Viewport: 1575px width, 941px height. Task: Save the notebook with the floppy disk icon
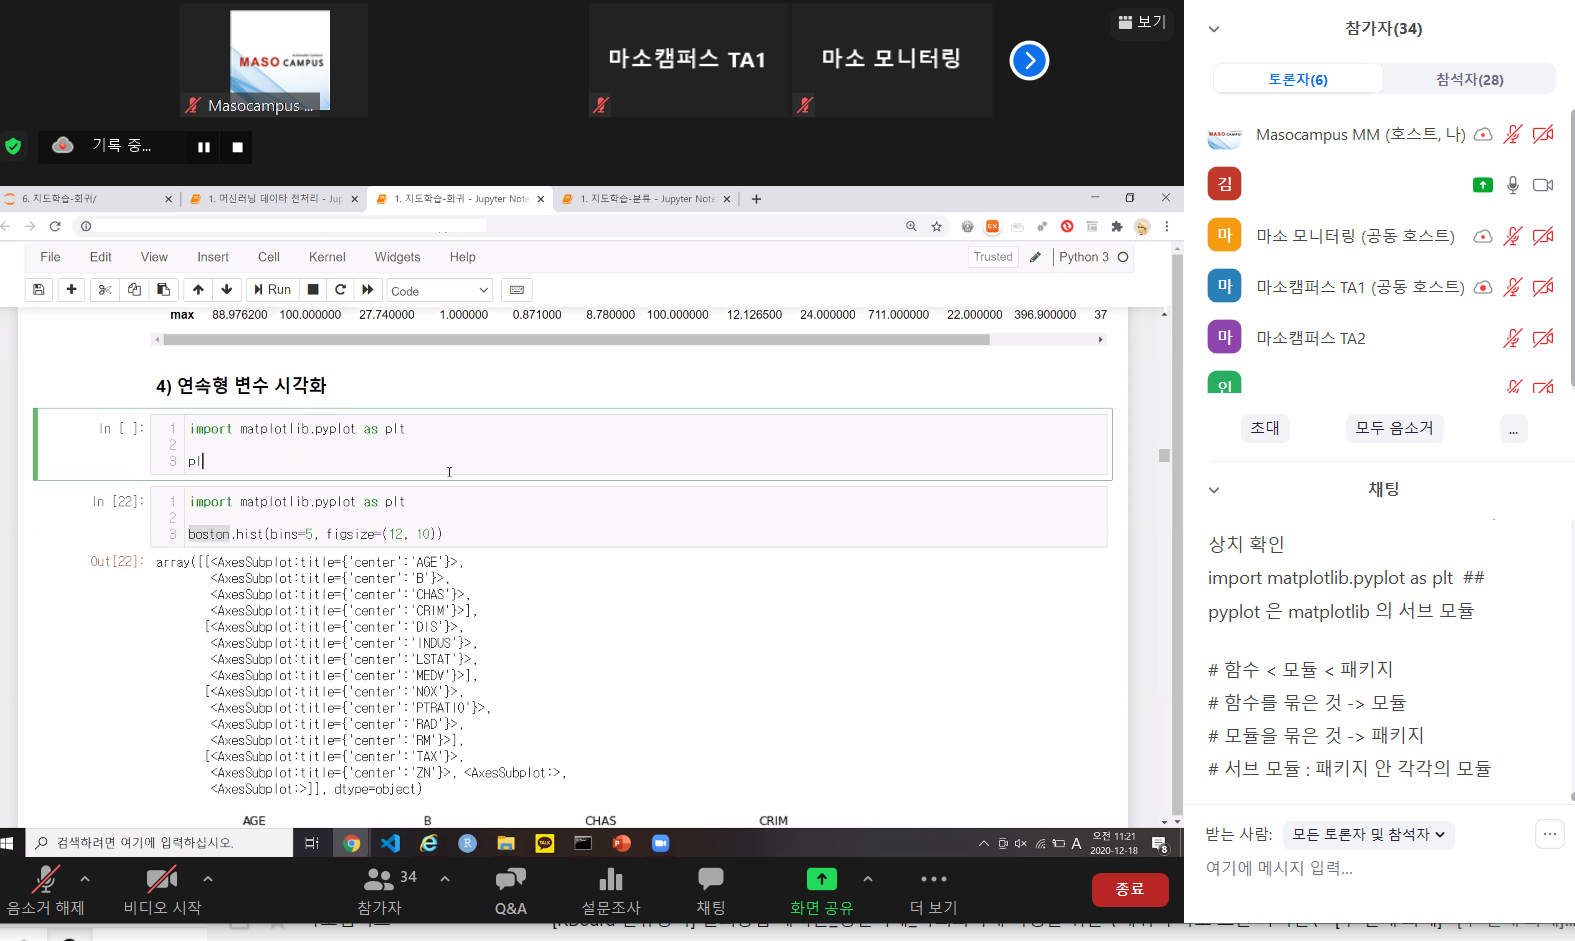click(38, 290)
